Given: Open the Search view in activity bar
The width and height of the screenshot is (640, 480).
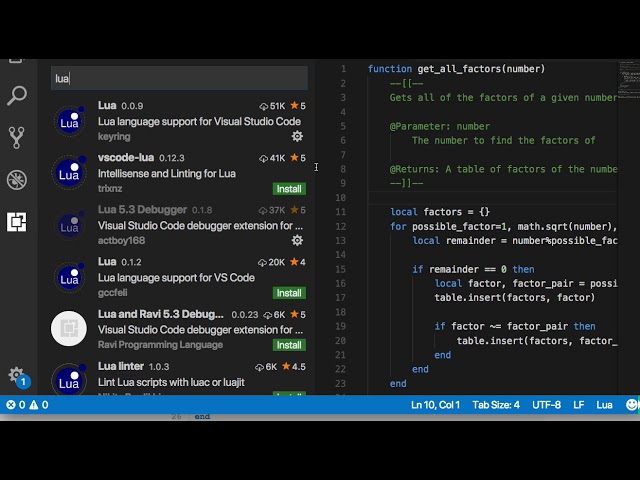Looking at the screenshot, I should (x=17, y=96).
